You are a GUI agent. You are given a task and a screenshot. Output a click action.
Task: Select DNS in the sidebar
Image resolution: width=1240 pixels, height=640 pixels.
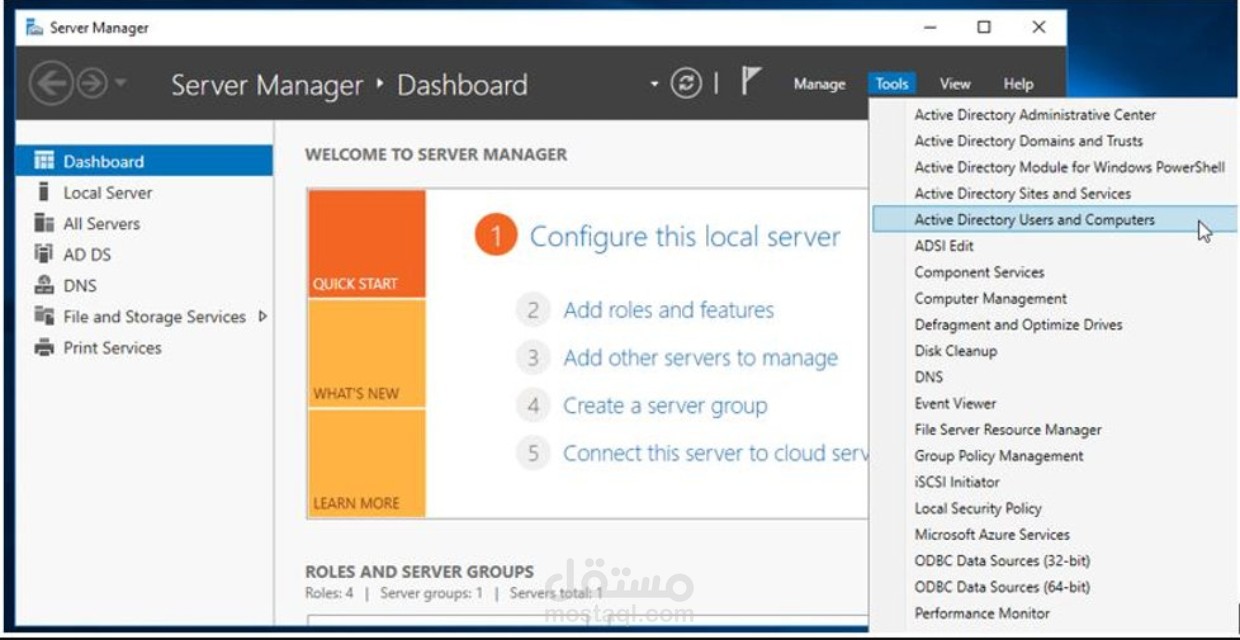[x=144, y=285]
